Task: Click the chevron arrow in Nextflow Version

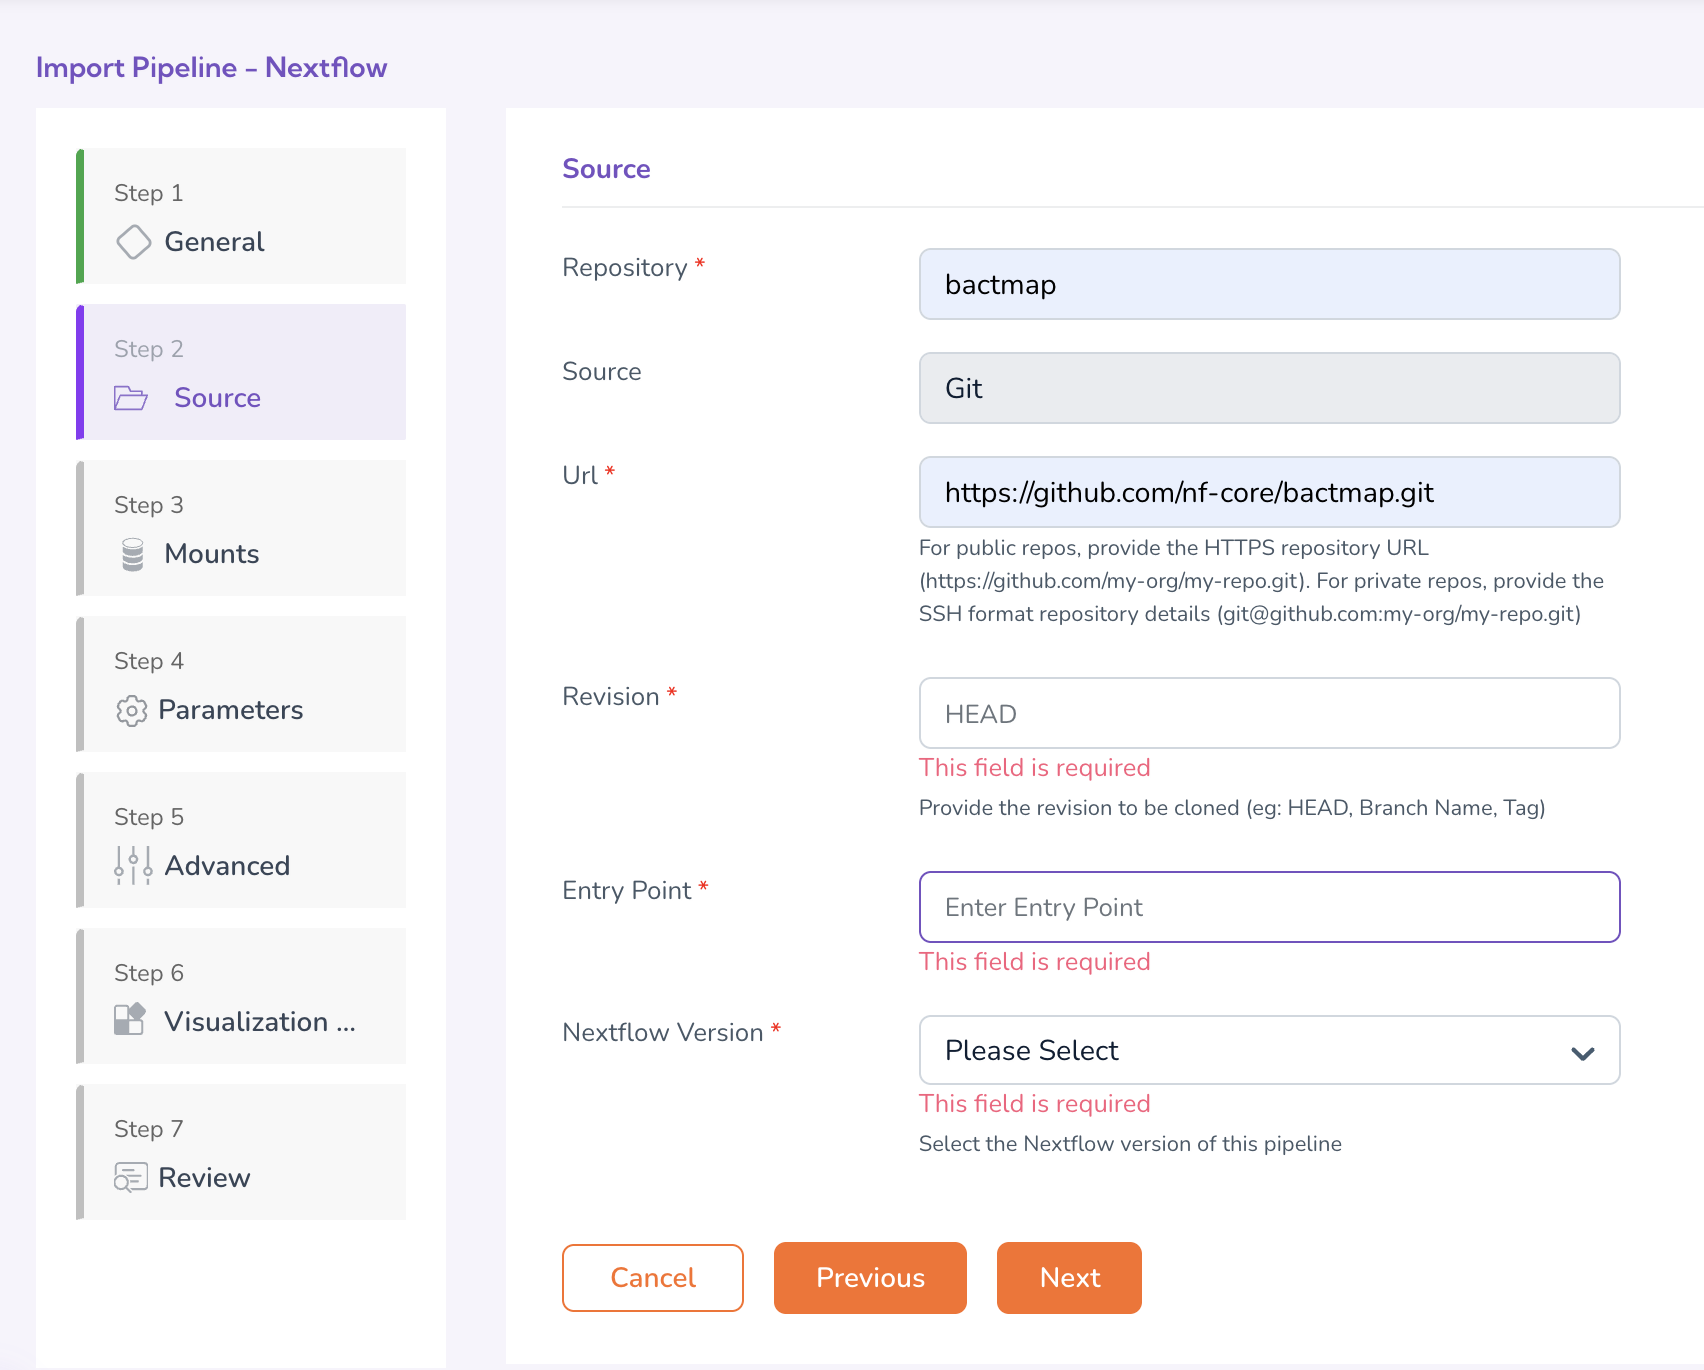Action: tap(1582, 1052)
